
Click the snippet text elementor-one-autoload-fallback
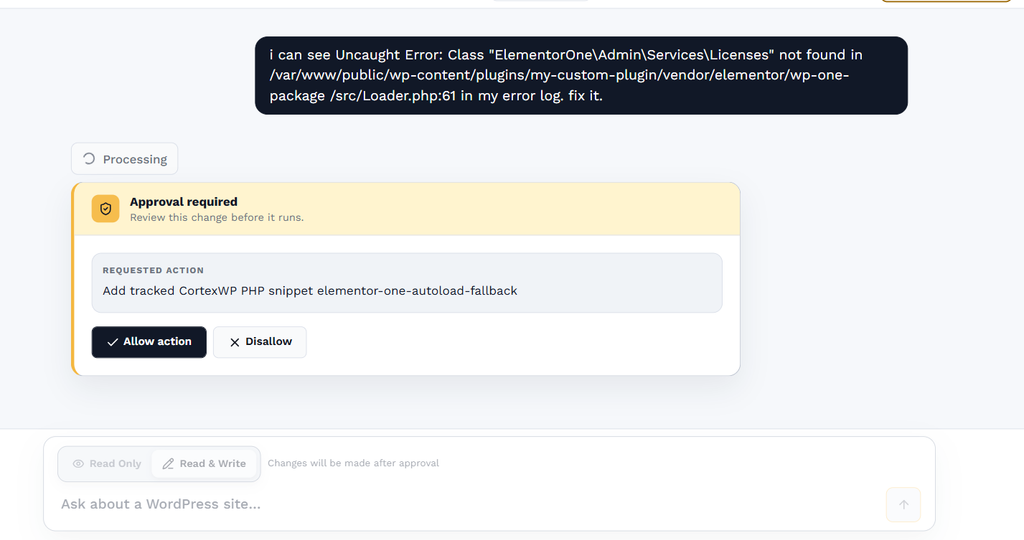(x=417, y=291)
